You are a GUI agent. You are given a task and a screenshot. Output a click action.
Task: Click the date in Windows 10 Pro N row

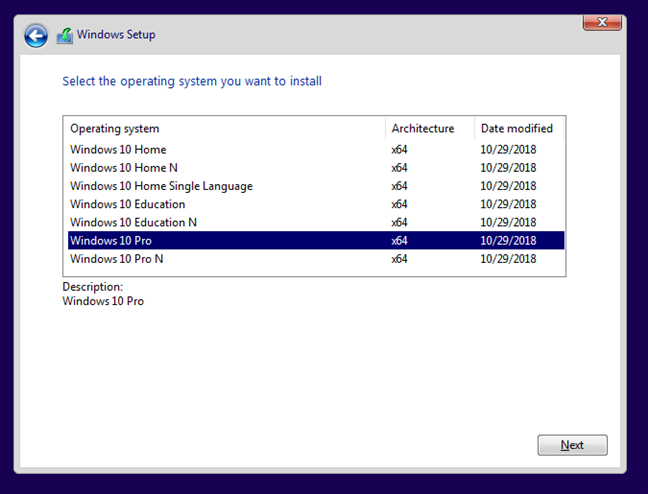[x=508, y=259]
